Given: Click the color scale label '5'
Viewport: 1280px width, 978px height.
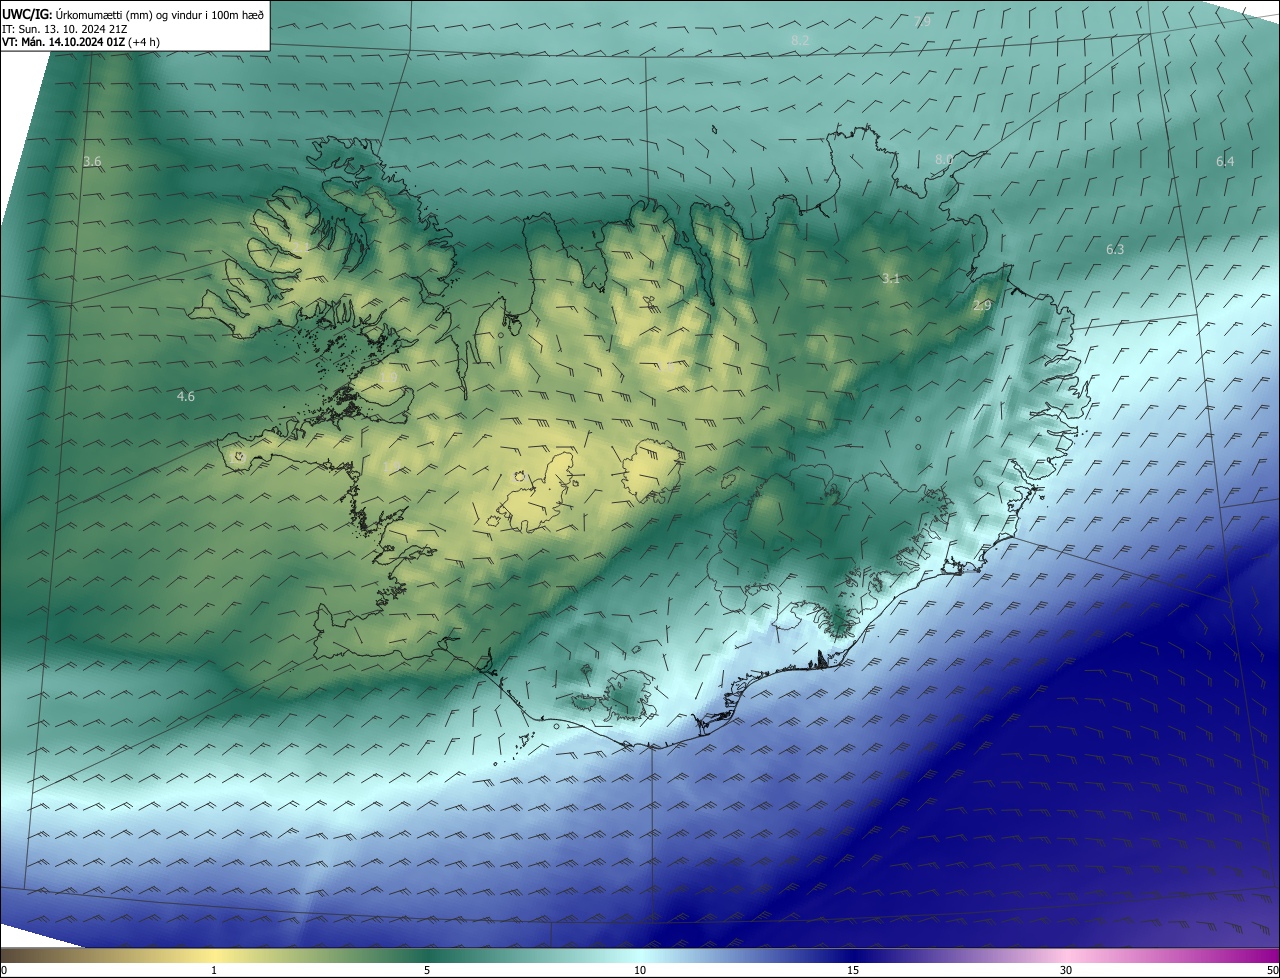Looking at the screenshot, I should pos(427,970).
